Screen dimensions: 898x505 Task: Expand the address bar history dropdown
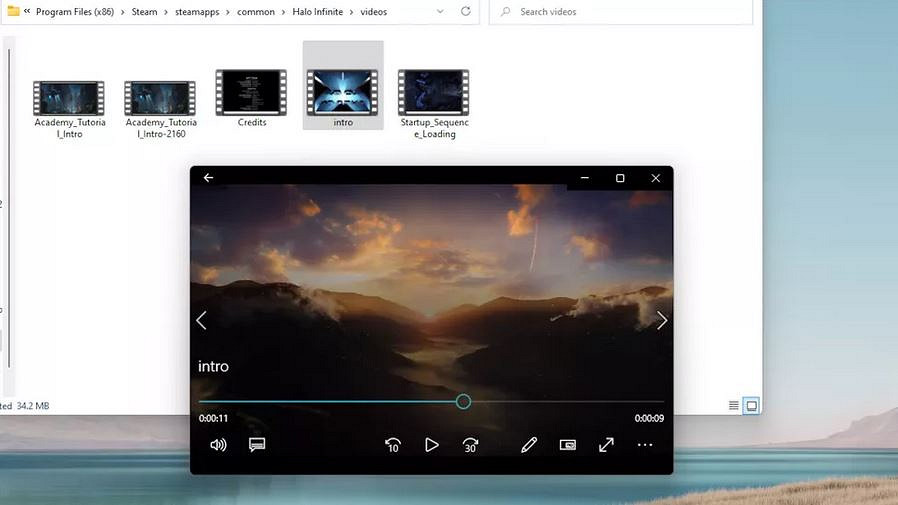(438, 12)
